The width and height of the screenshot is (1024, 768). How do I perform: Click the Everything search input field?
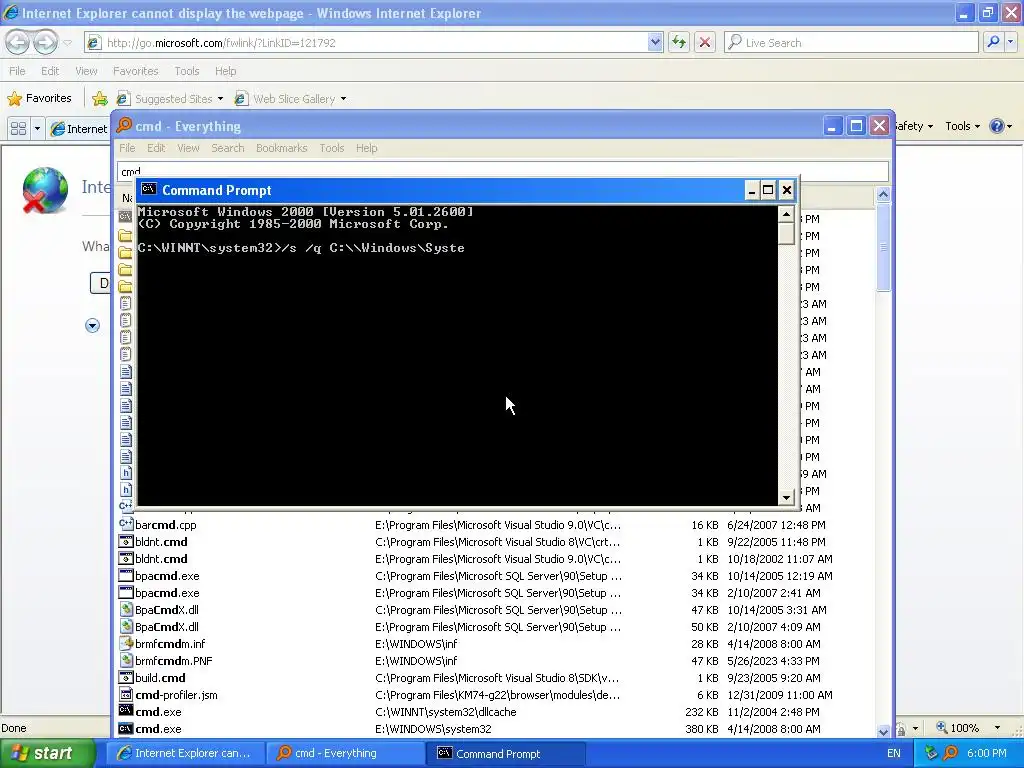coord(502,171)
